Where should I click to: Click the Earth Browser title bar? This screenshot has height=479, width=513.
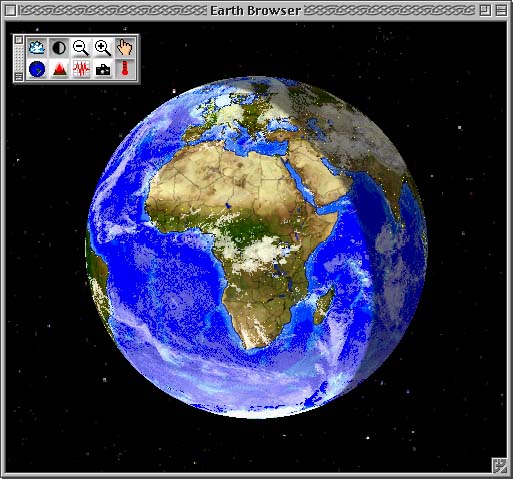(x=256, y=11)
